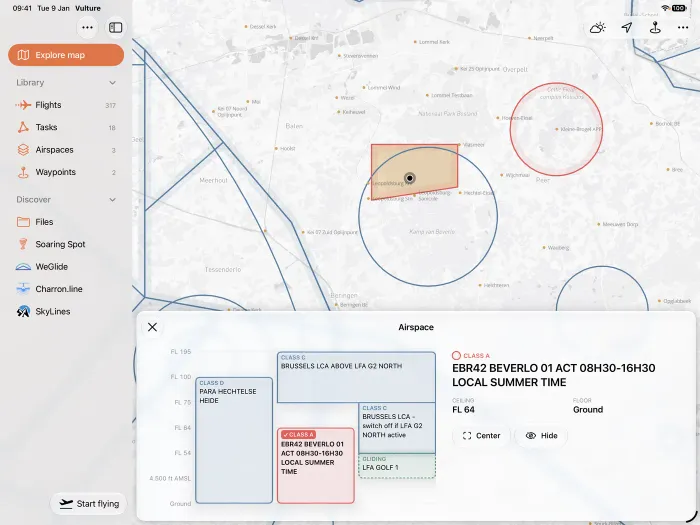Click the Flights airplane icon
The height and width of the screenshot is (525, 700).
click(23, 105)
